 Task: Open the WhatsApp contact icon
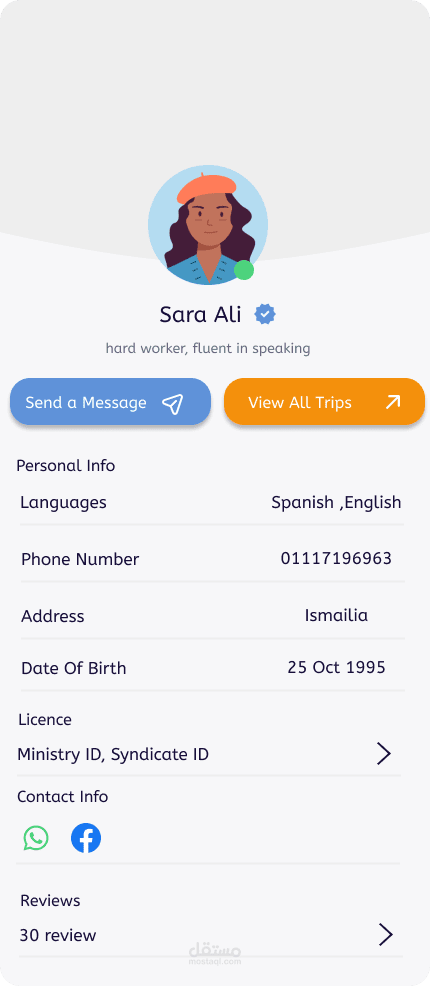36,838
